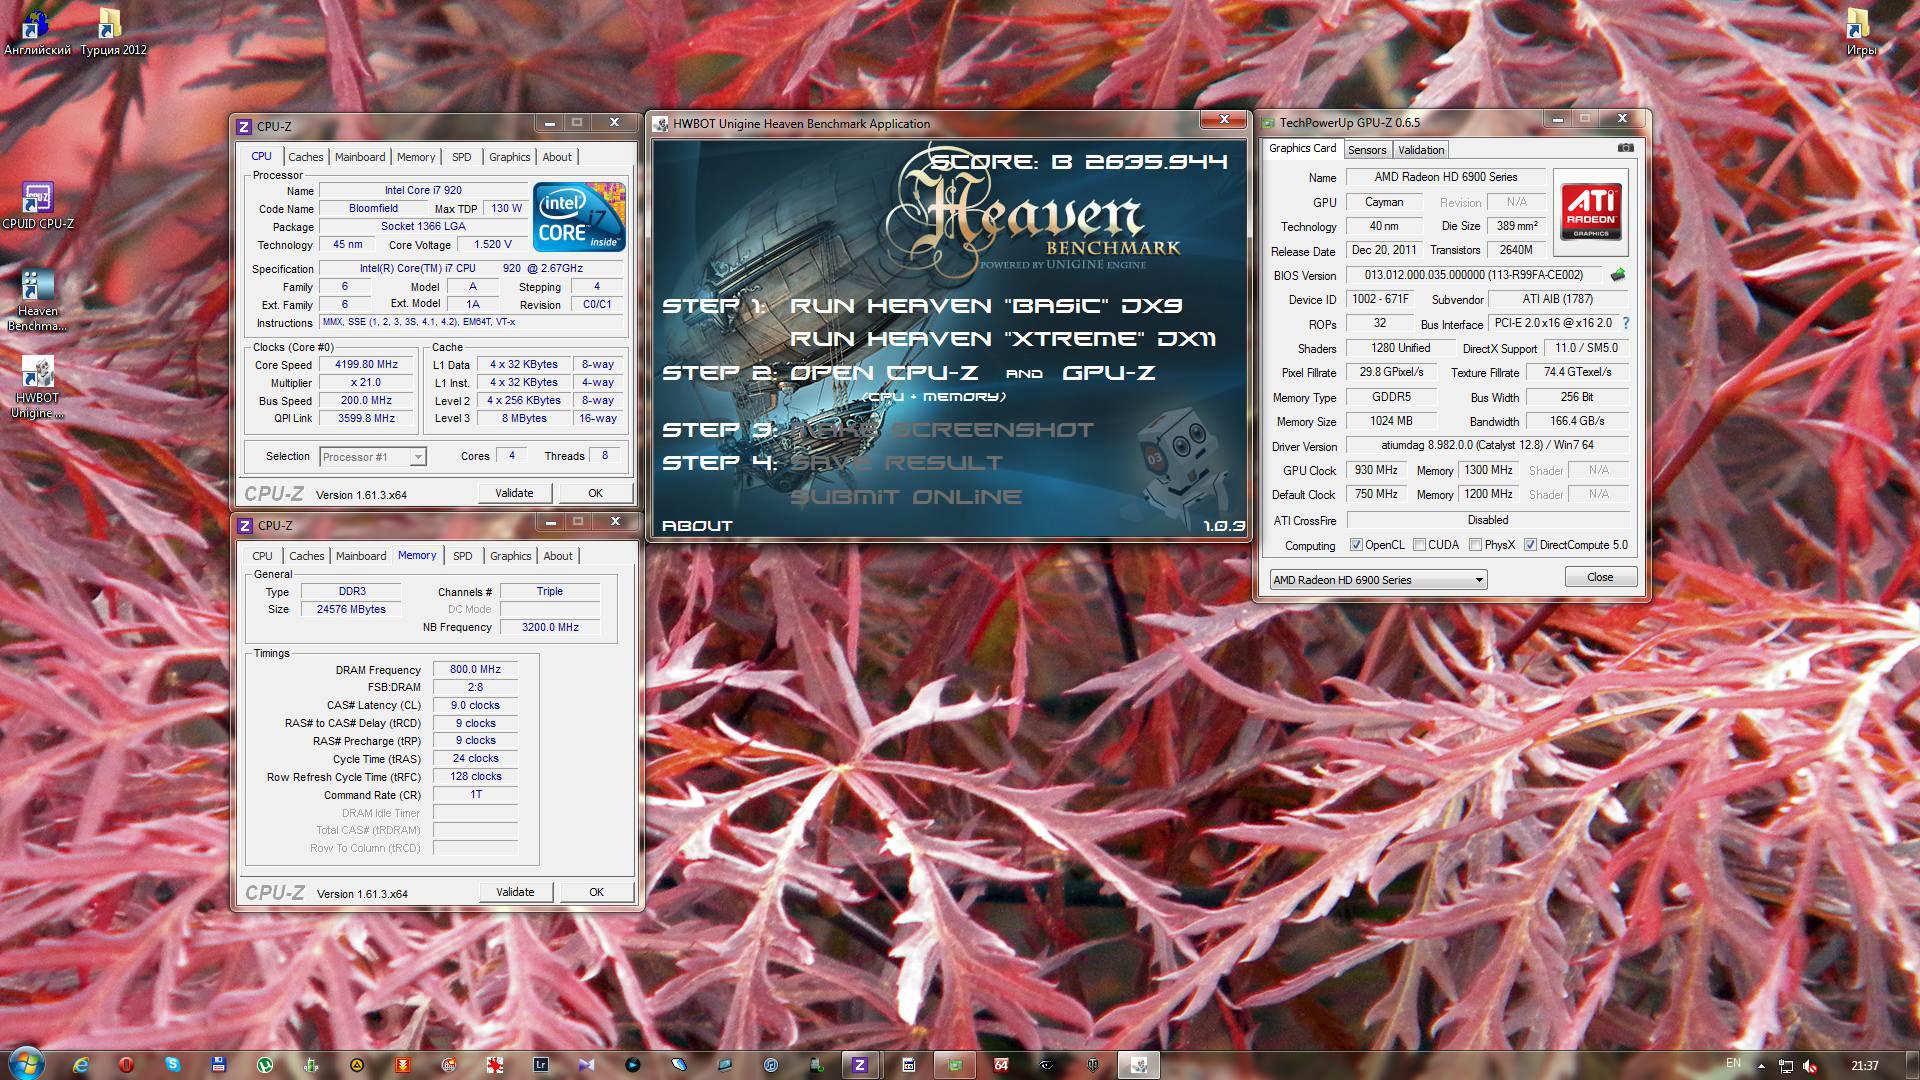
Task: Click Run Heaven "Basic" DX9
Action: pyautogui.click(x=986, y=306)
